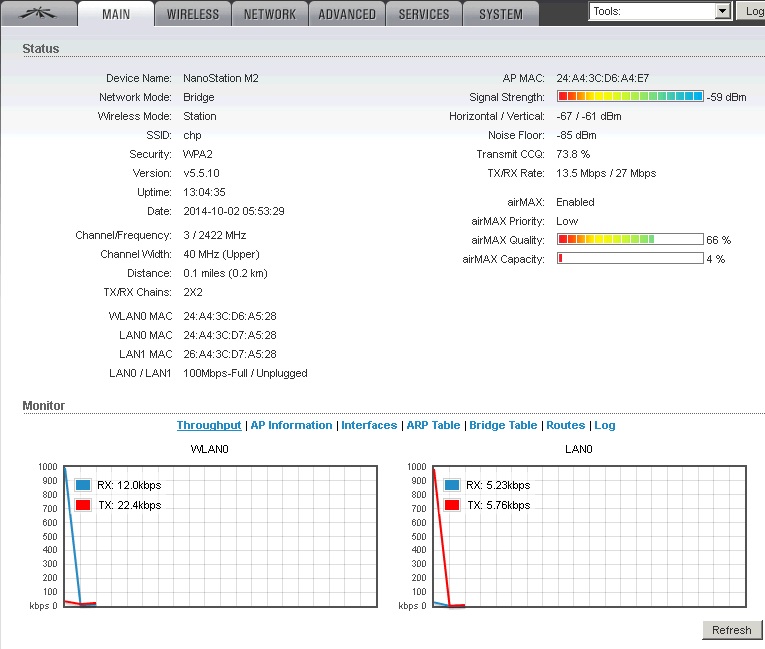Screen dimensions: 765x649
Task: Click the Signal Strength bar
Action: point(630,96)
